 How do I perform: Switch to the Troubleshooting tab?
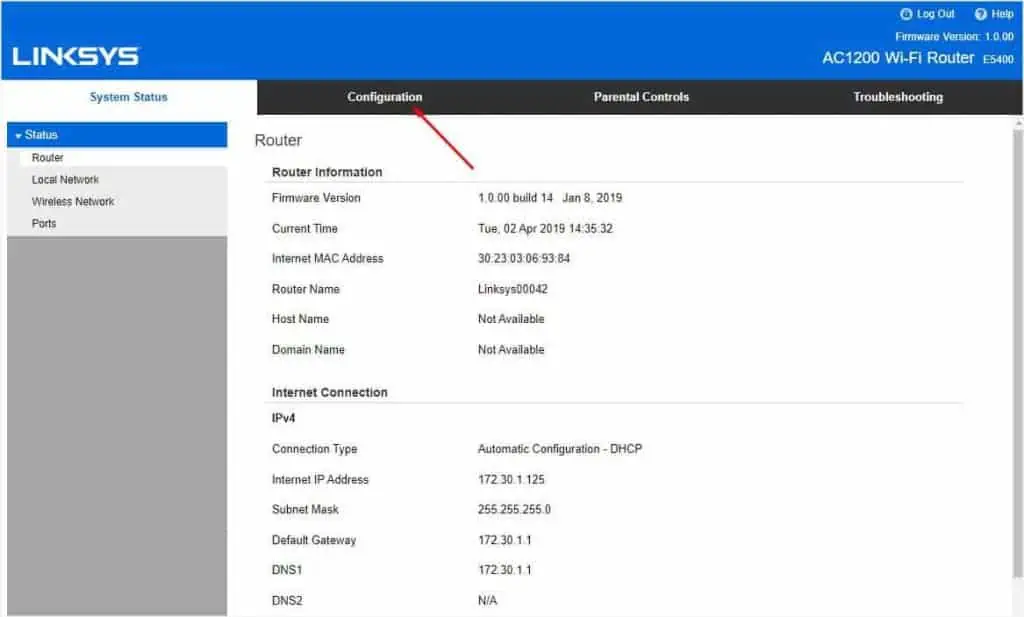click(x=897, y=97)
